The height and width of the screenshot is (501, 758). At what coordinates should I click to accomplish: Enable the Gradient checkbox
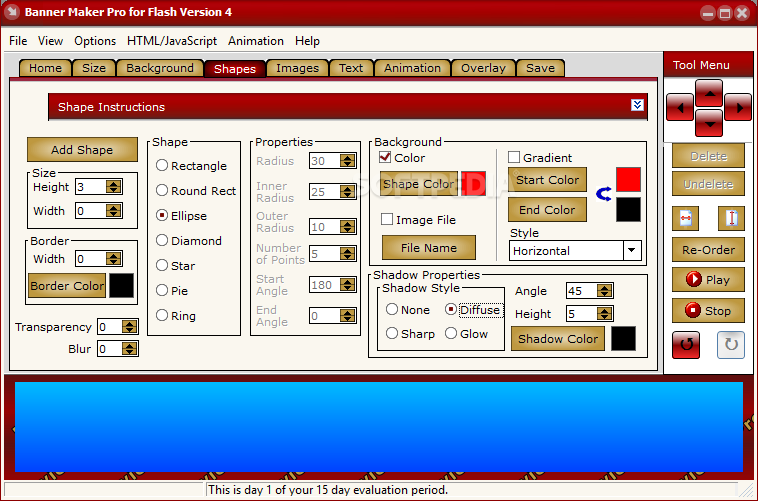(514, 157)
